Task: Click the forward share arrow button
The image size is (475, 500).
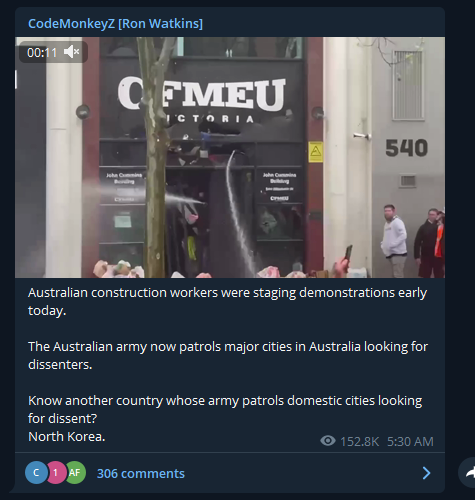Action: pyautogui.click(x=469, y=473)
